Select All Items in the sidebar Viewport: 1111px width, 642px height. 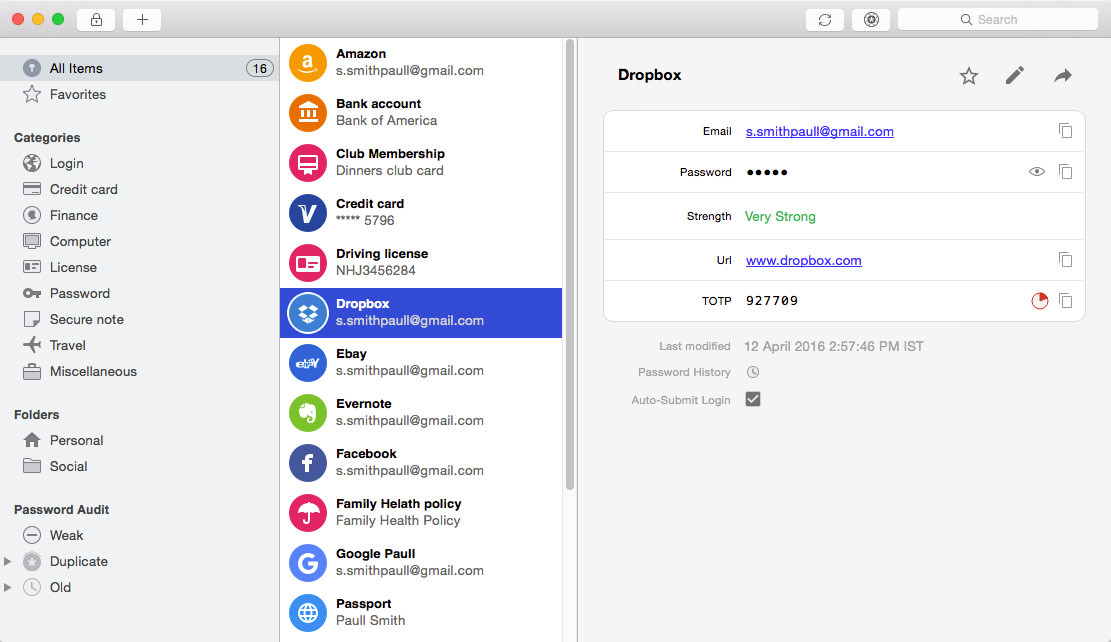[139, 68]
